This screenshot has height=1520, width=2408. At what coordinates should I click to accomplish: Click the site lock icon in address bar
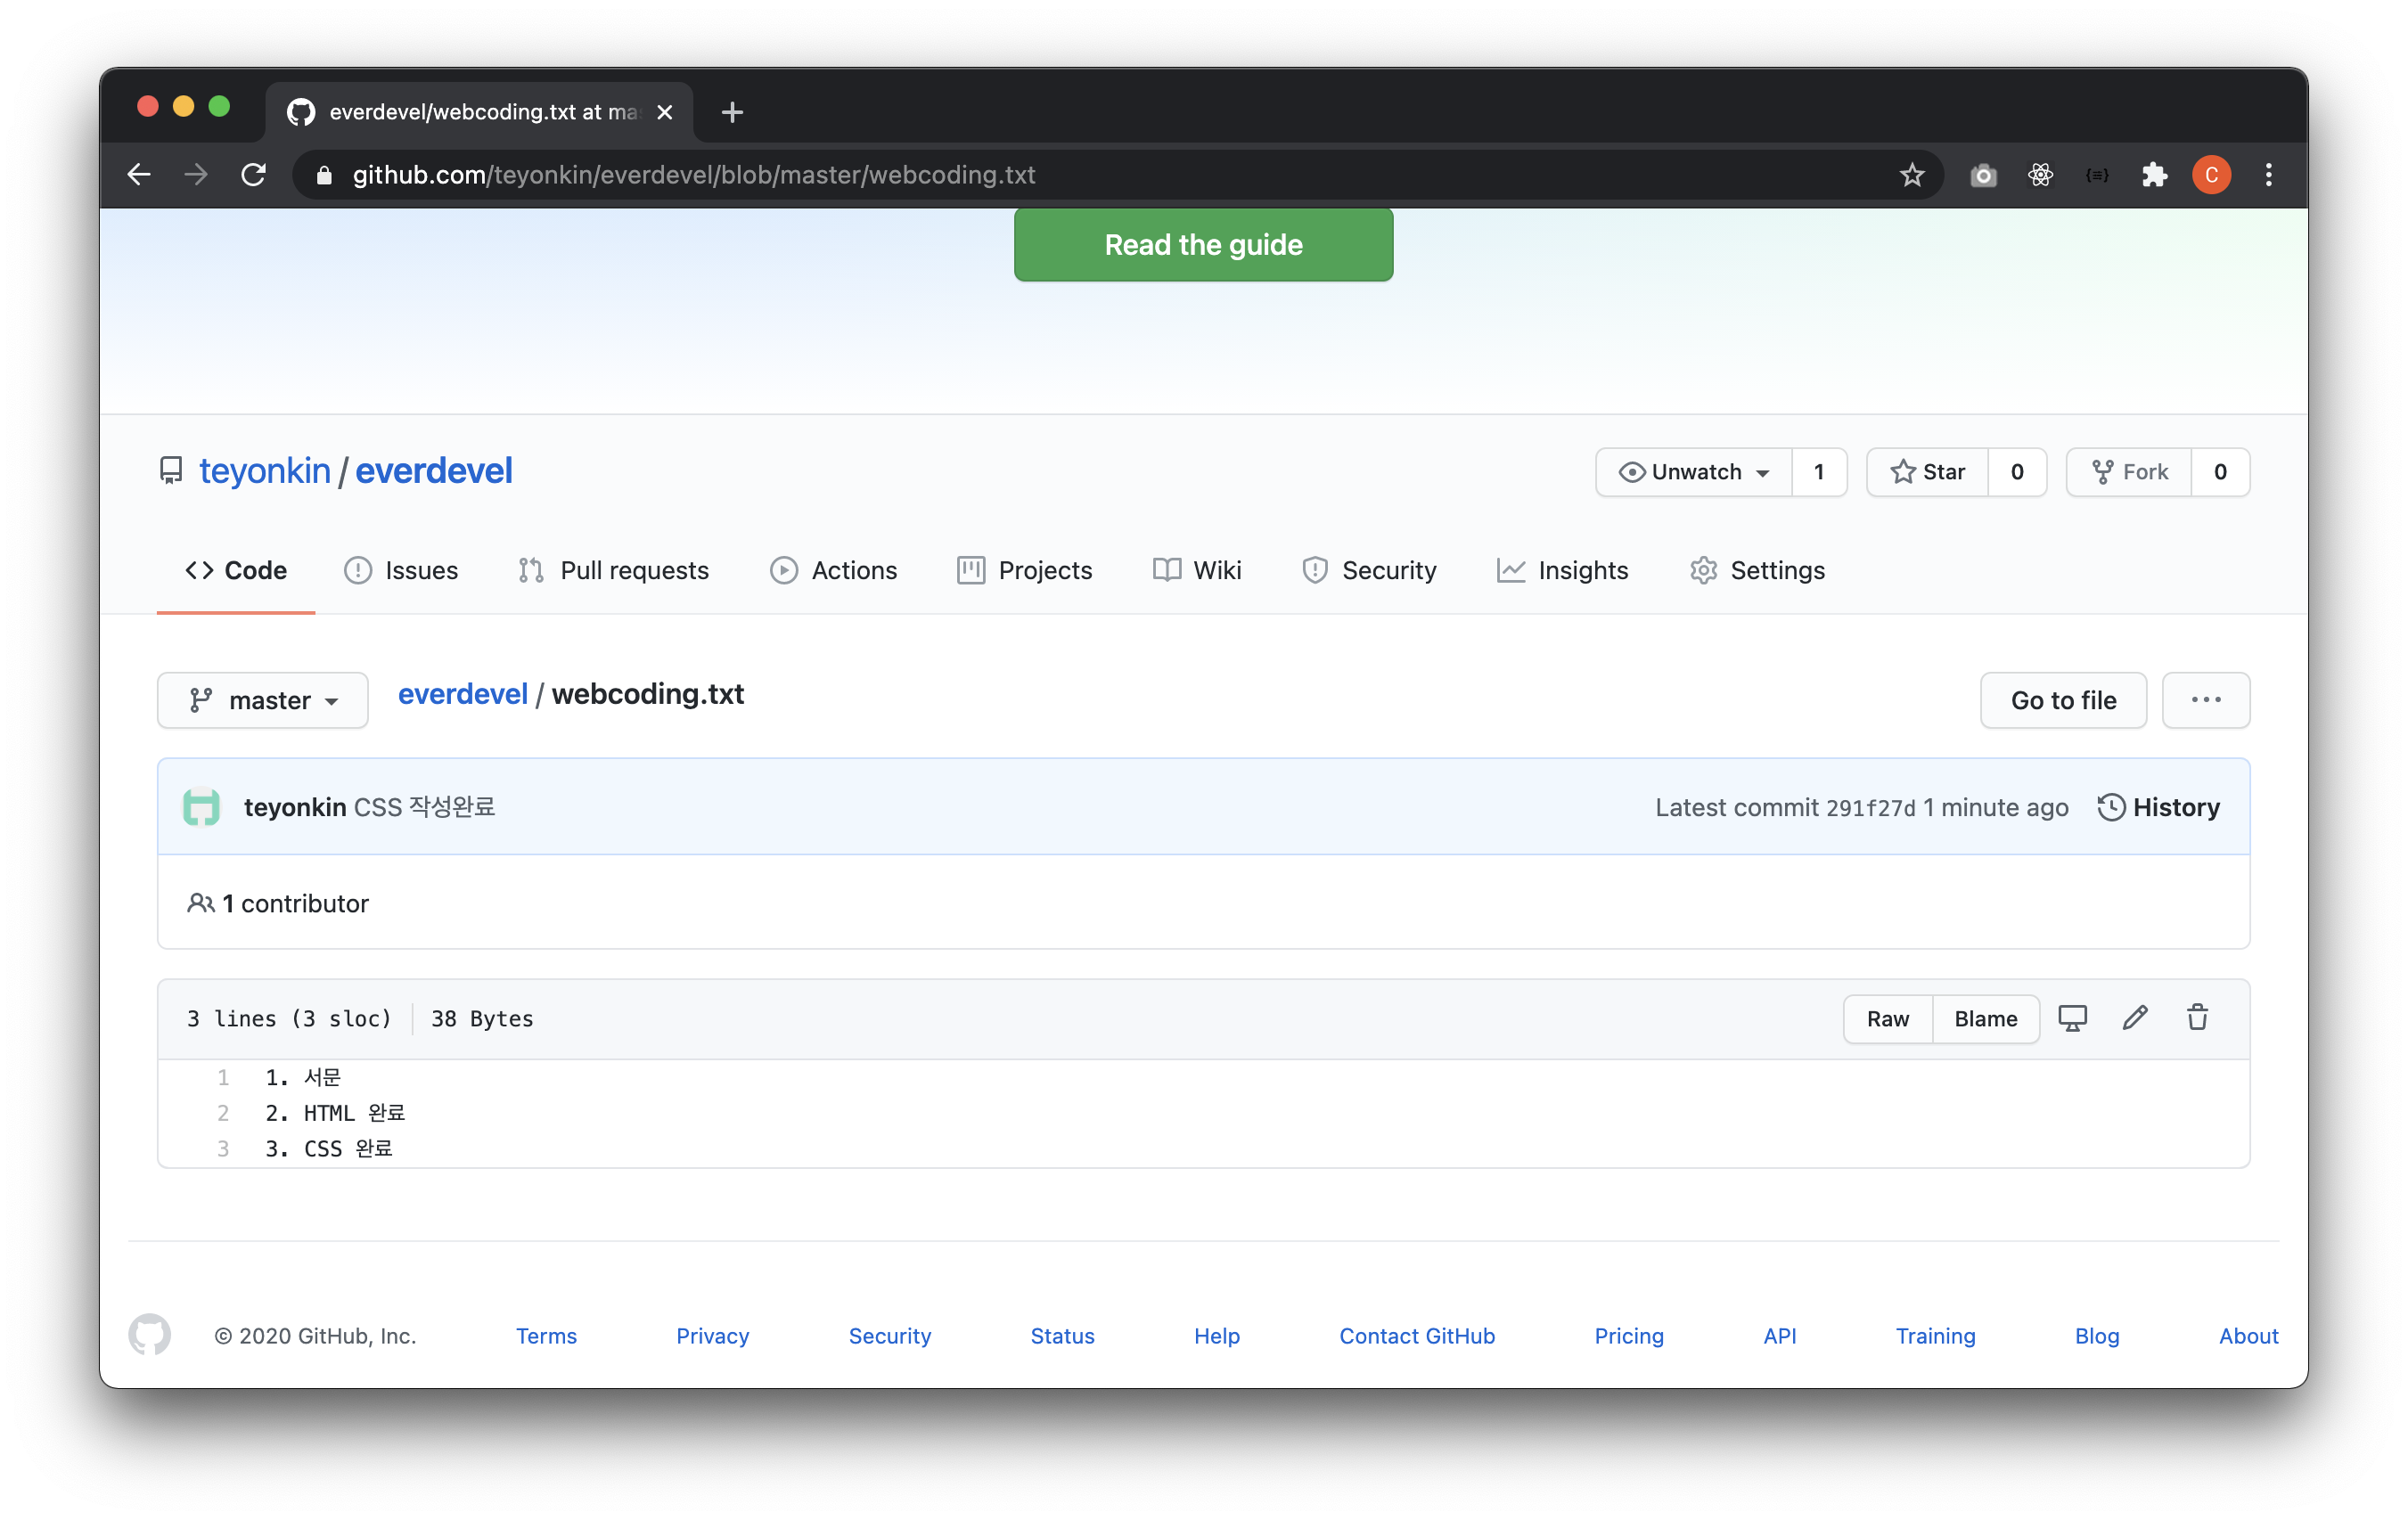pos(324,175)
